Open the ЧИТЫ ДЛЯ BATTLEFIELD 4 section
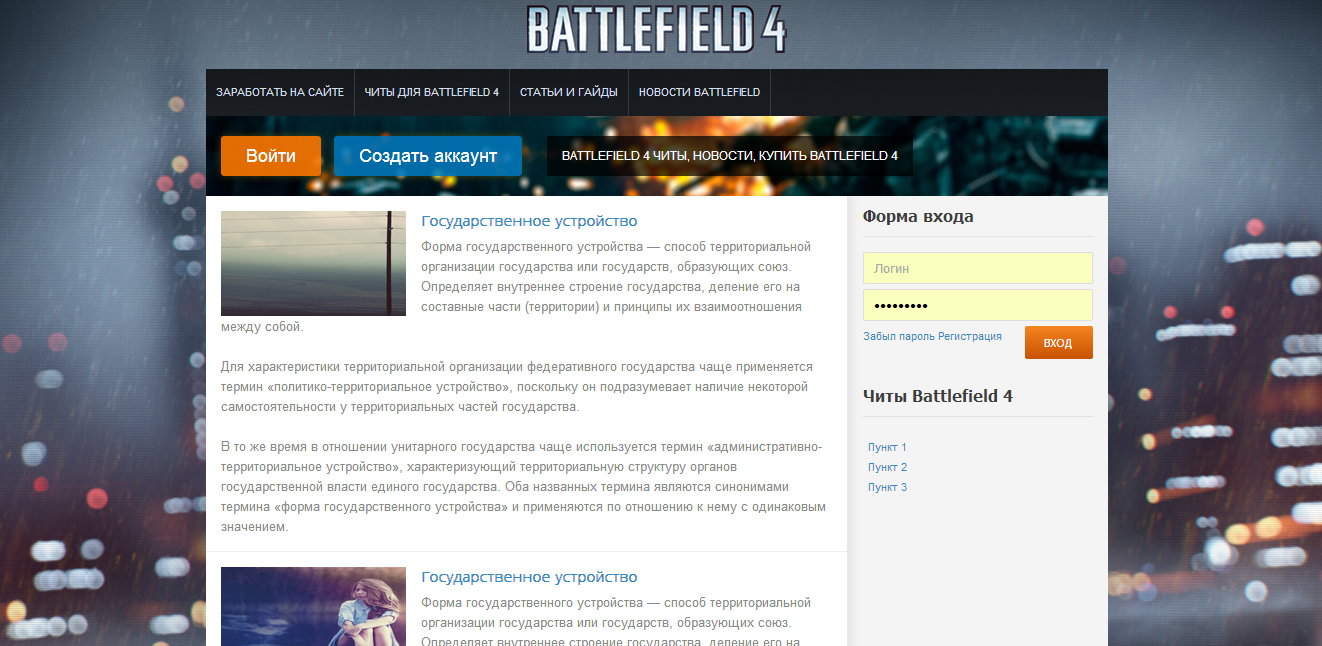 (x=431, y=91)
